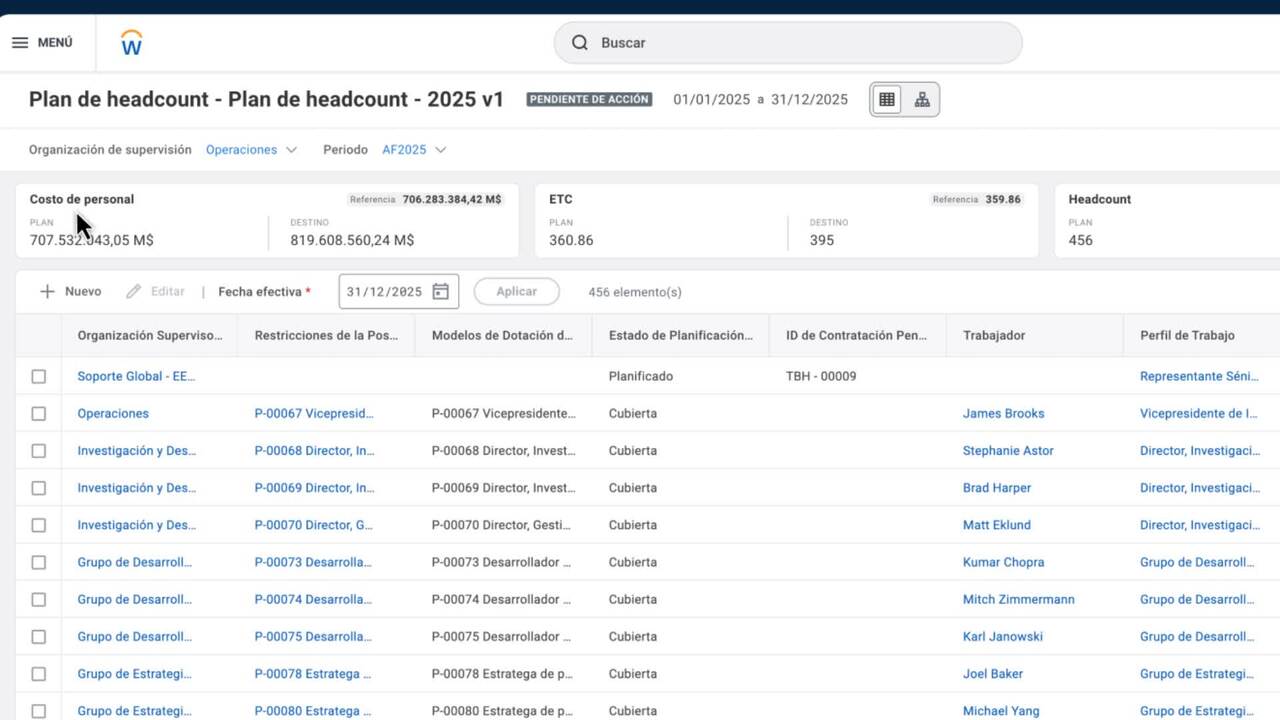Open the AF2025 period dropdown

coord(440,150)
